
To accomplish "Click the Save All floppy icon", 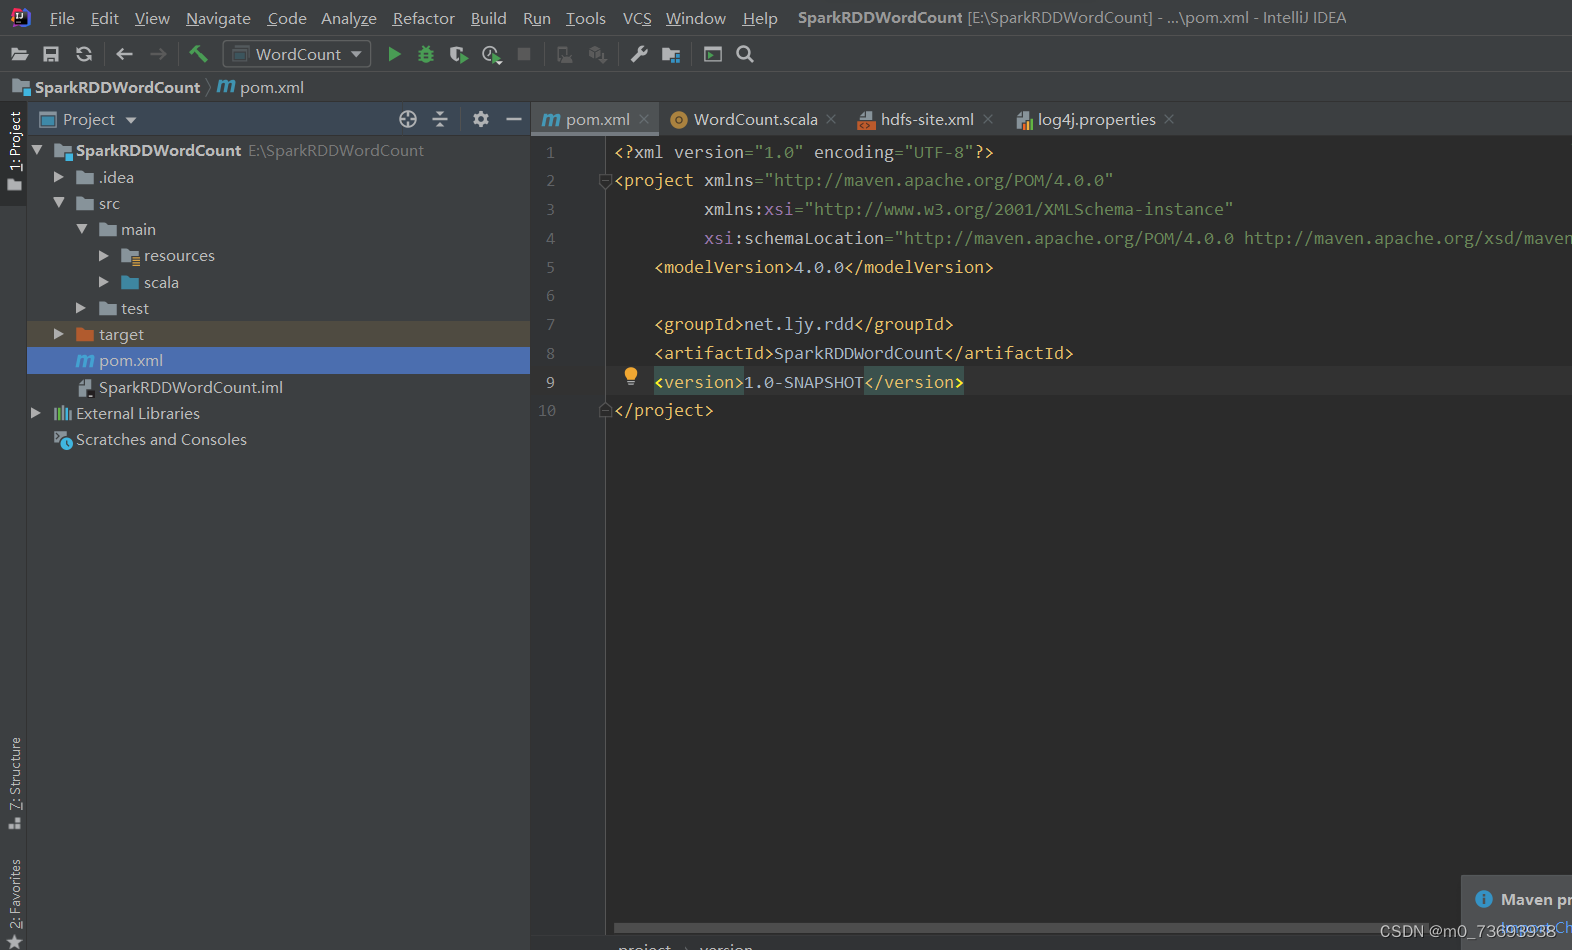I will pos(51,54).
